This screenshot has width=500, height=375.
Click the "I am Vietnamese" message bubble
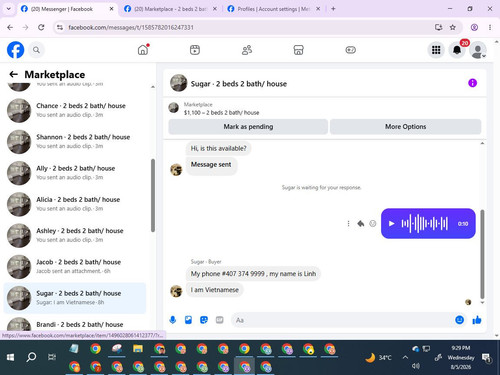pyautogui.click(x=215, y=290)
